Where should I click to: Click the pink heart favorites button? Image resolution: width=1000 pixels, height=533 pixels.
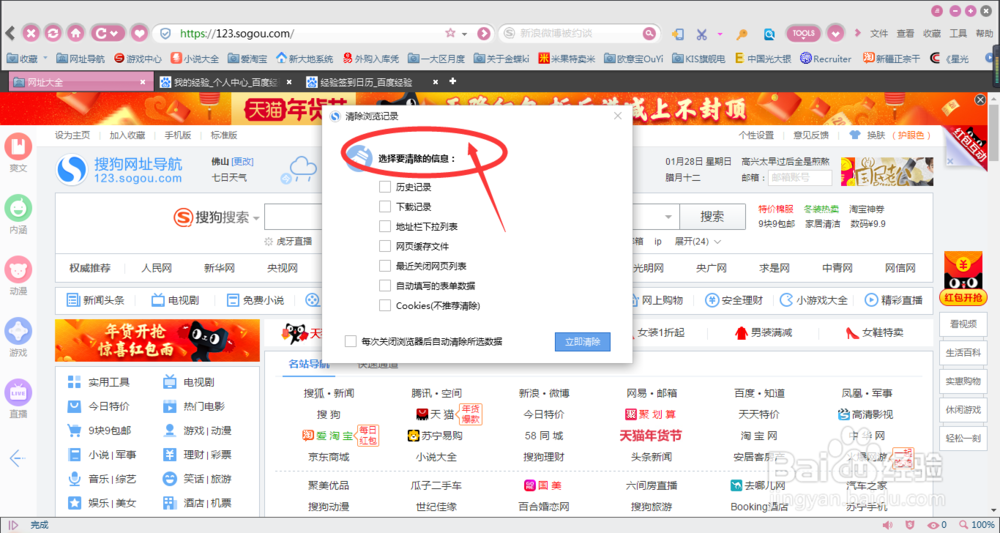(139, 33)
